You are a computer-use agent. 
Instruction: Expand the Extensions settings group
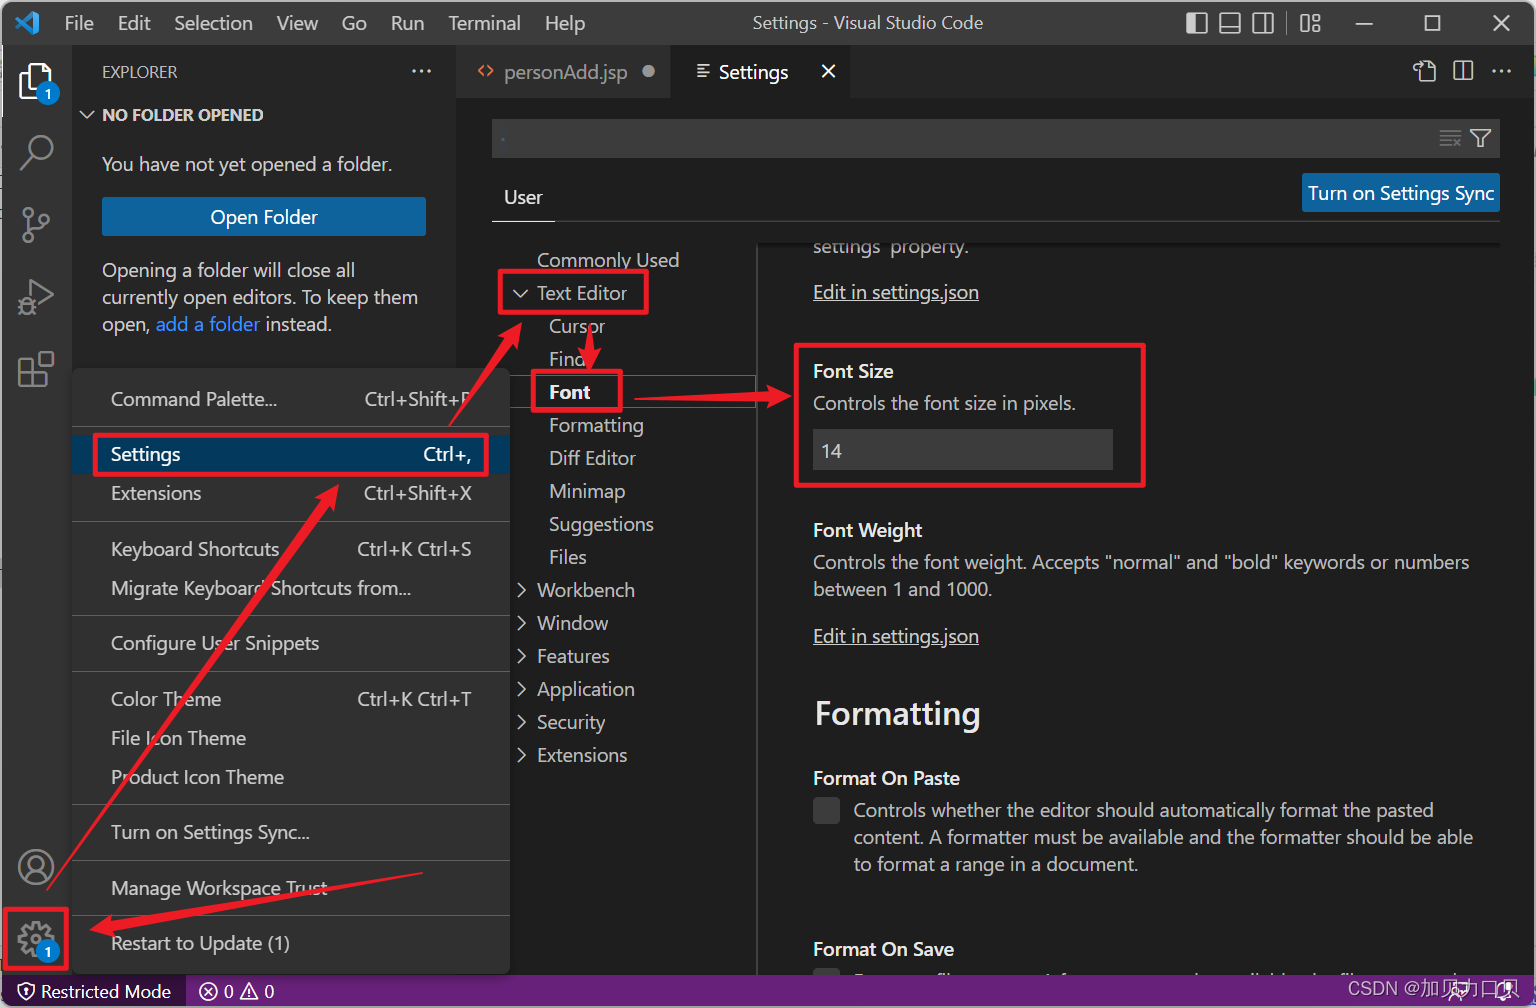point(521,755)
